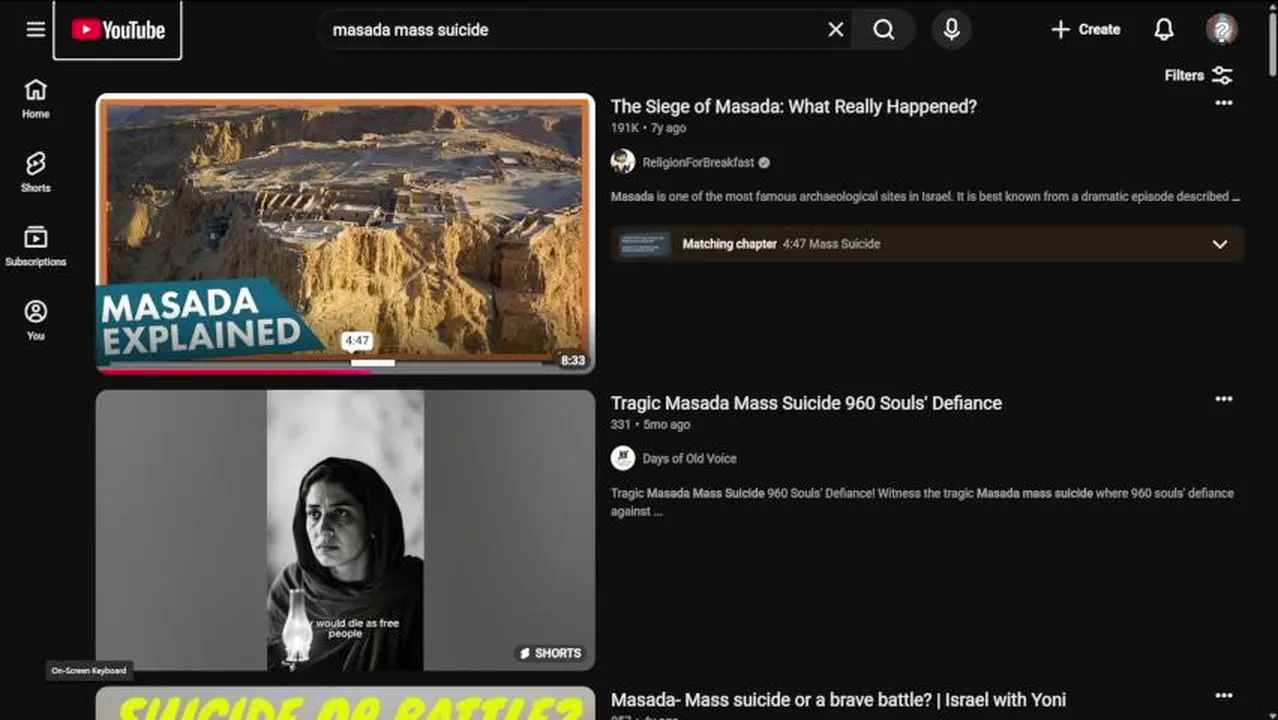The image size is (1278, 720).
Task: Submit search with magnifier button
Action: pyautogui.click(x=884, y=30)
